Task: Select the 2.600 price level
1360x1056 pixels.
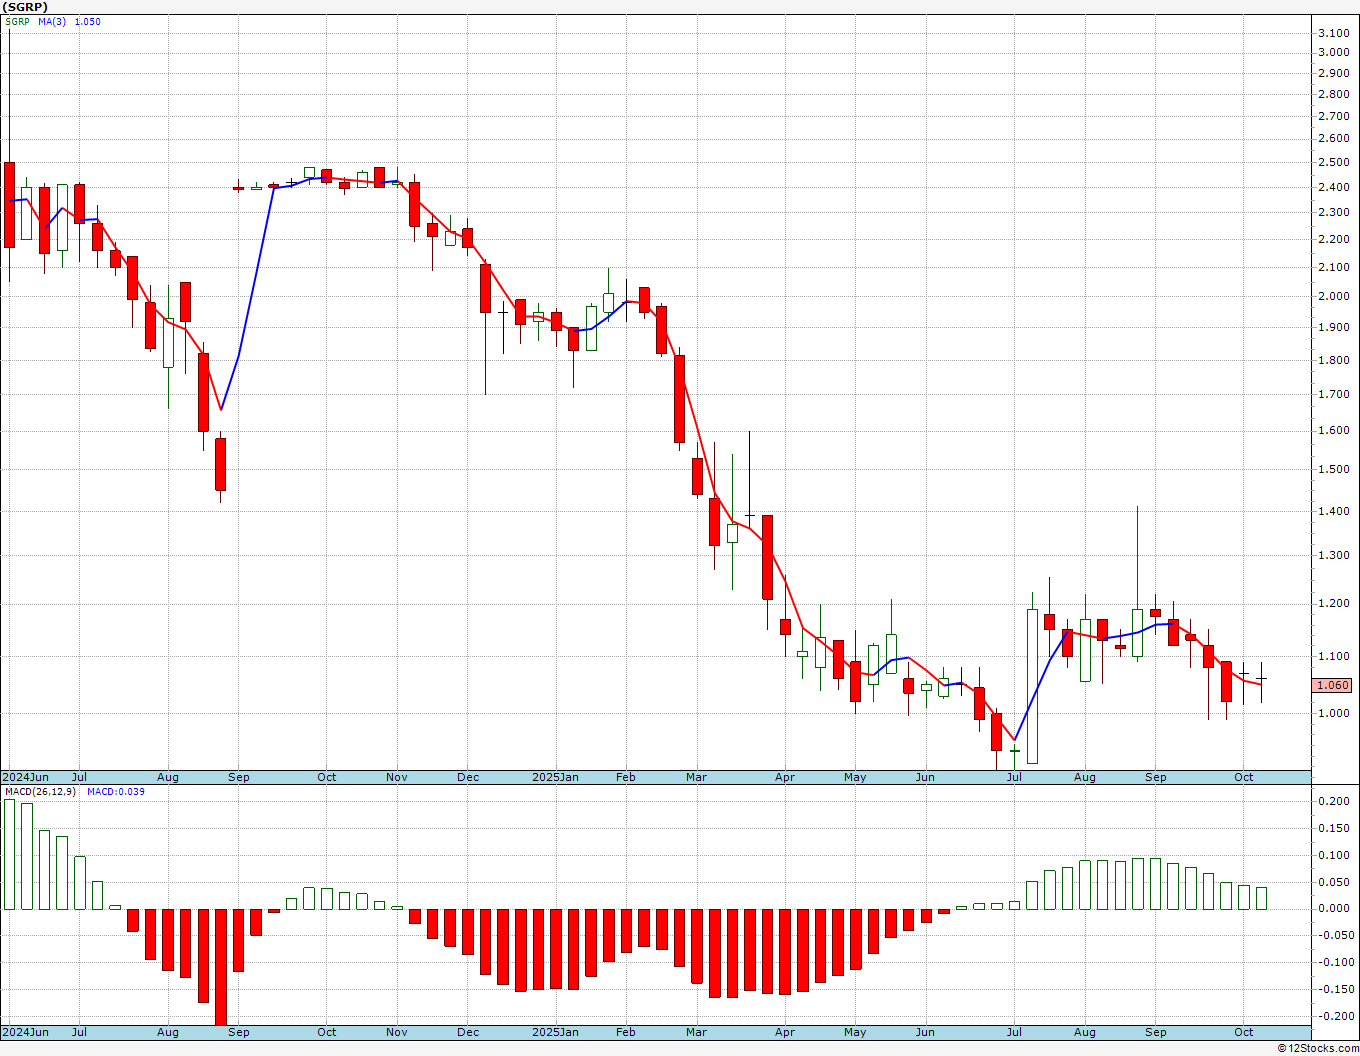Action: tap(1334, 138)
